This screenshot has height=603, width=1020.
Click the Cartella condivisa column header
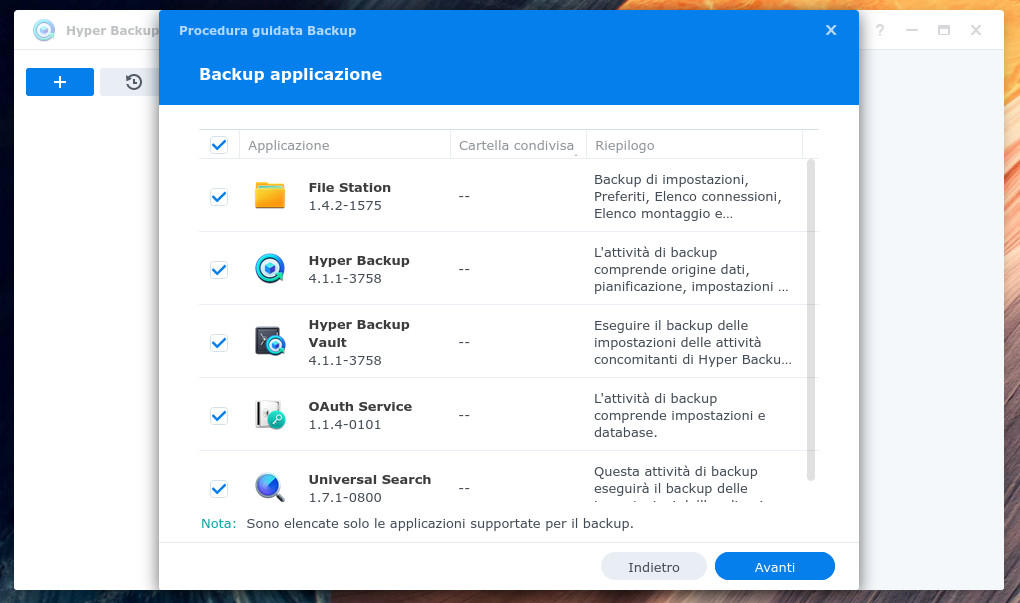click(518, 145)
